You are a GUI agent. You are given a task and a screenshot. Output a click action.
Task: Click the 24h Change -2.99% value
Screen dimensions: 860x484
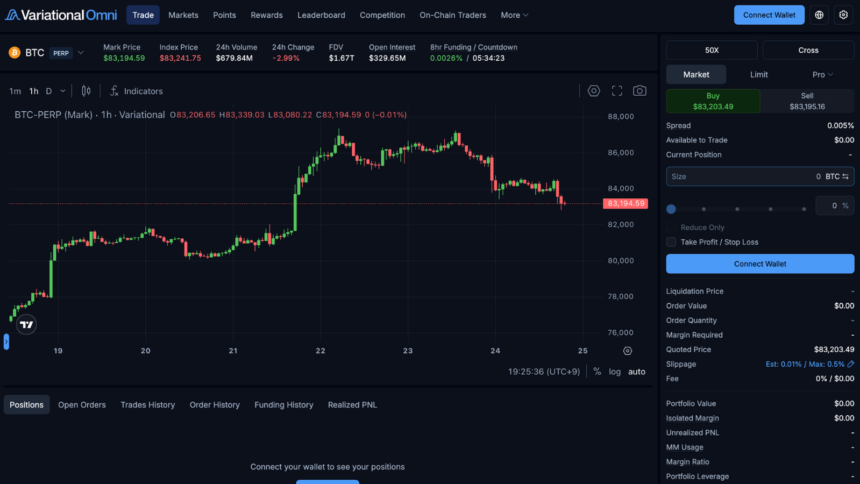(x=286, y=58)
